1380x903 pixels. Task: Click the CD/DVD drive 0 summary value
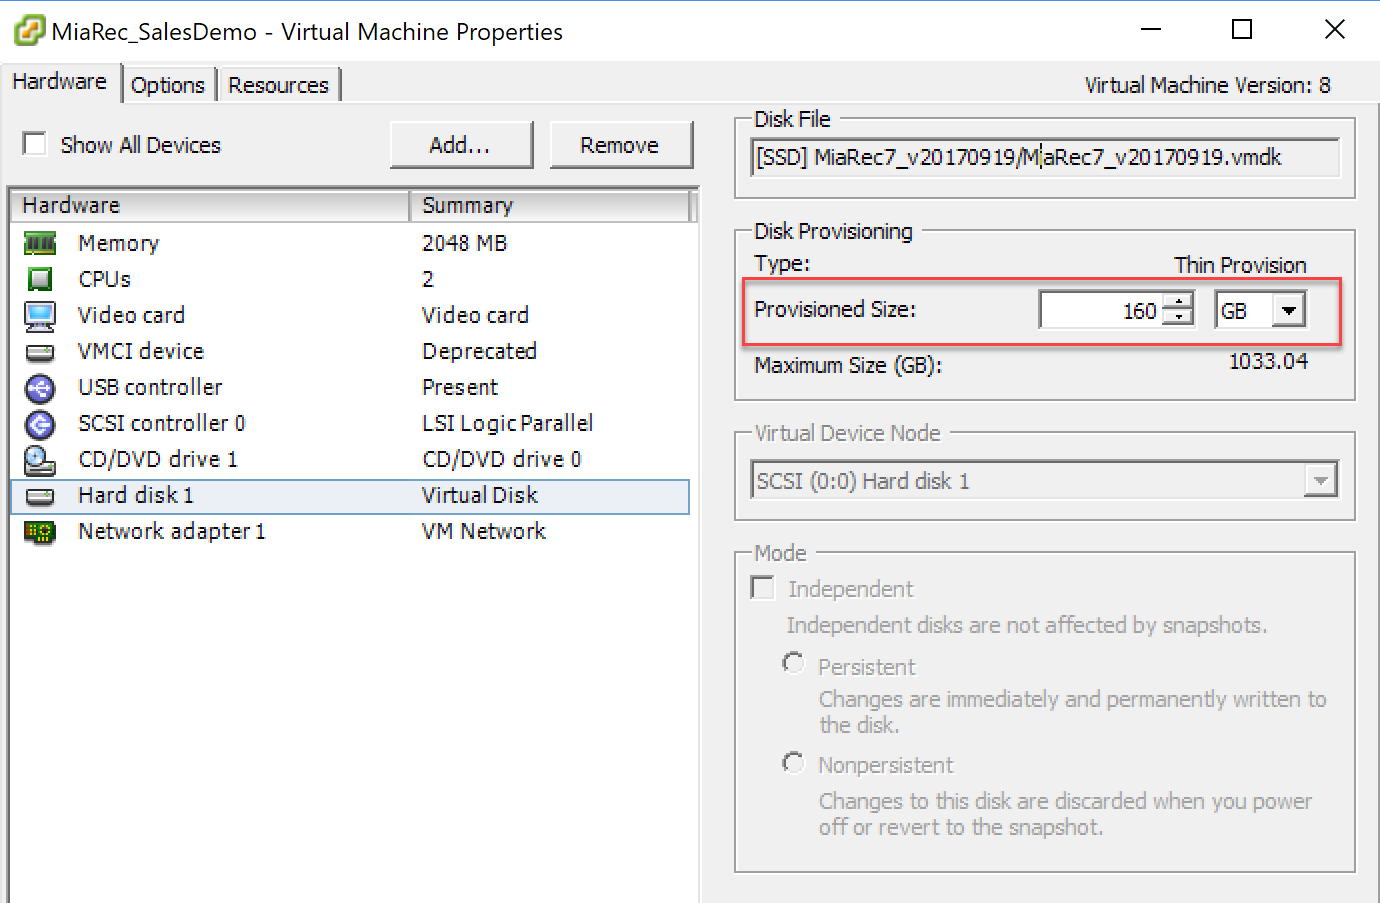point(502,459)
